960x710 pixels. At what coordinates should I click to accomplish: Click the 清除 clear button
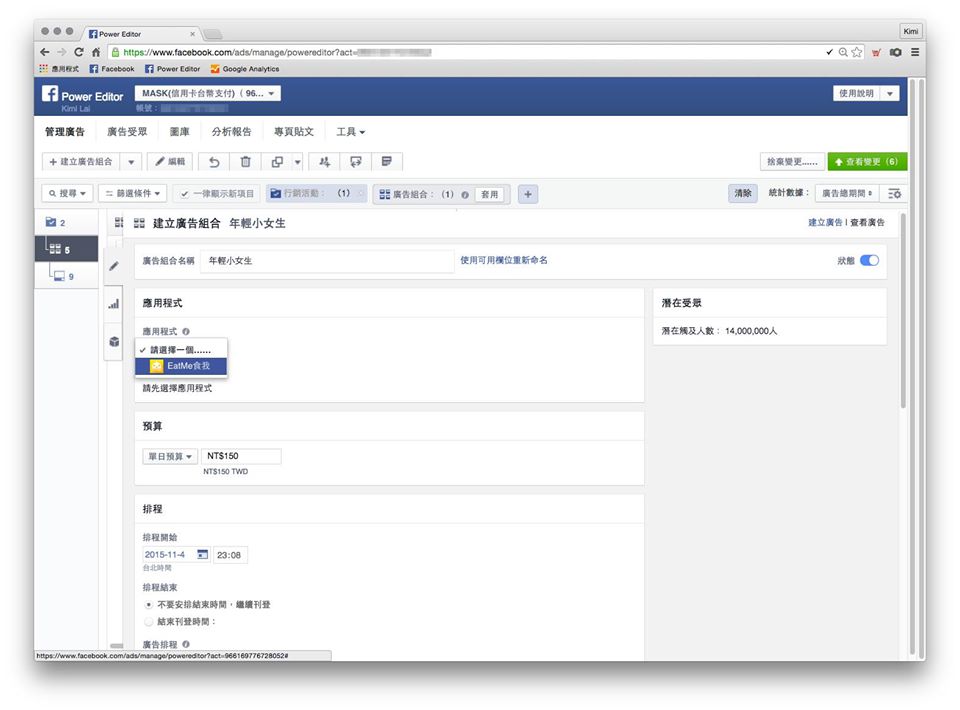(743, 193)
